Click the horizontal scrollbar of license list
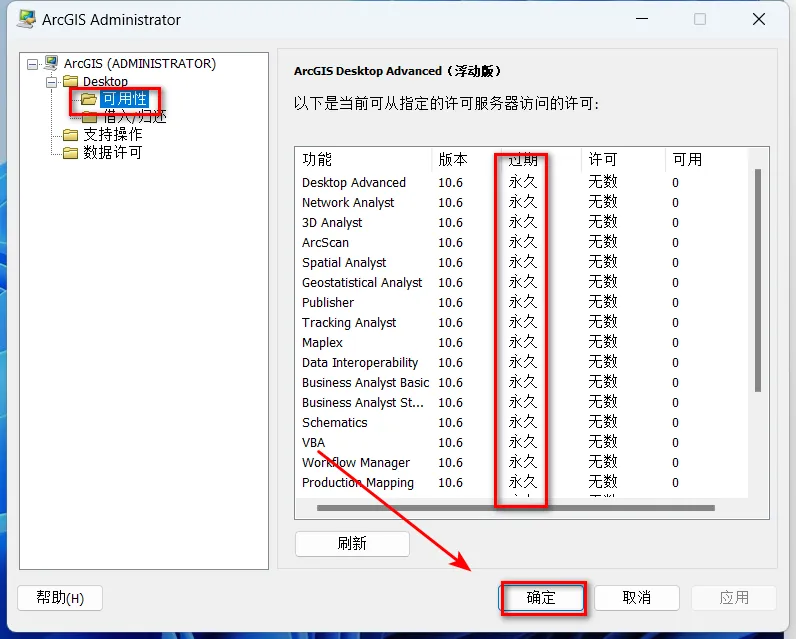 coord(516,508)
